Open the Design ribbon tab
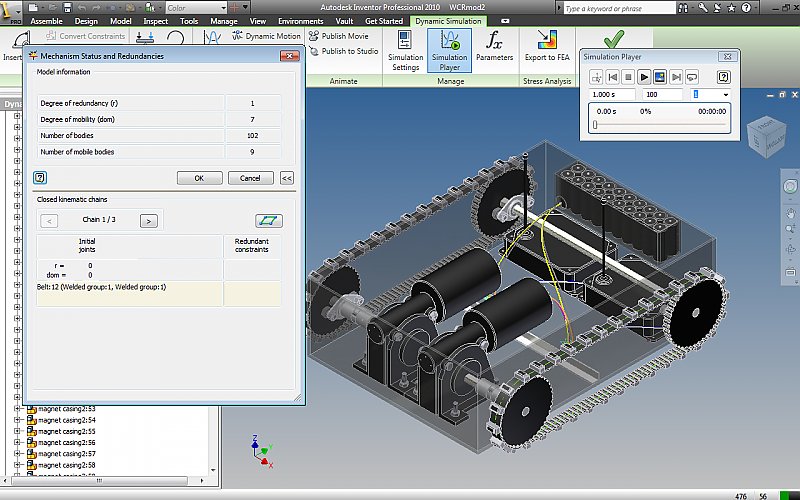This screenshot has width=800, height=500. pyautogui.click(x=86, y=21)
